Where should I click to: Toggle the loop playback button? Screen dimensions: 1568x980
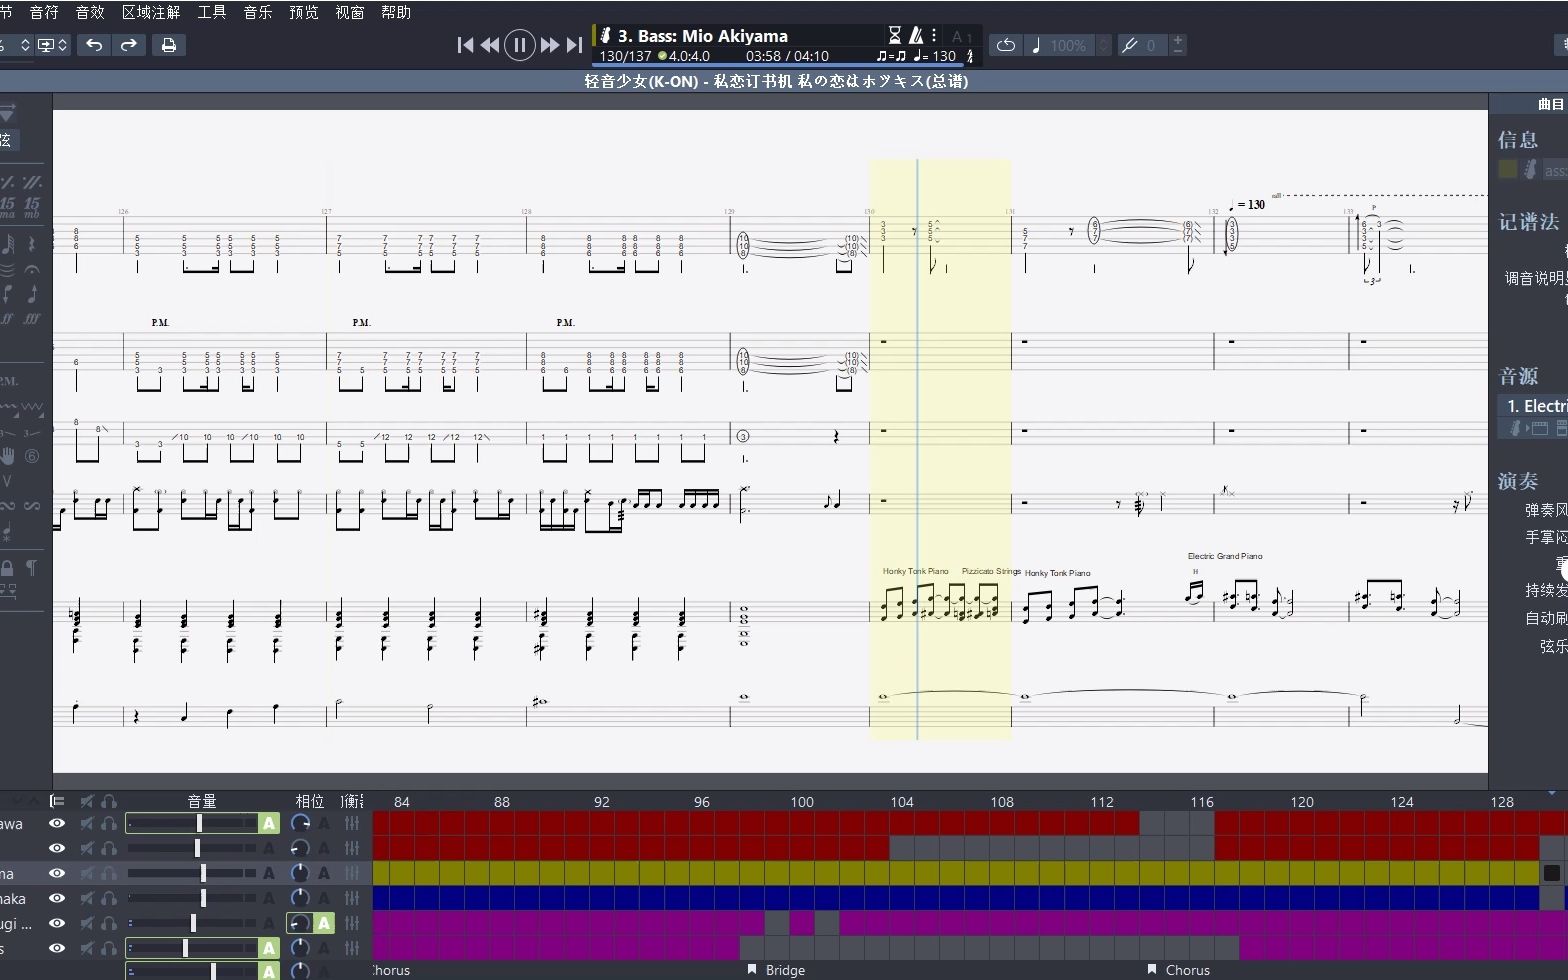pos(1005,45)
